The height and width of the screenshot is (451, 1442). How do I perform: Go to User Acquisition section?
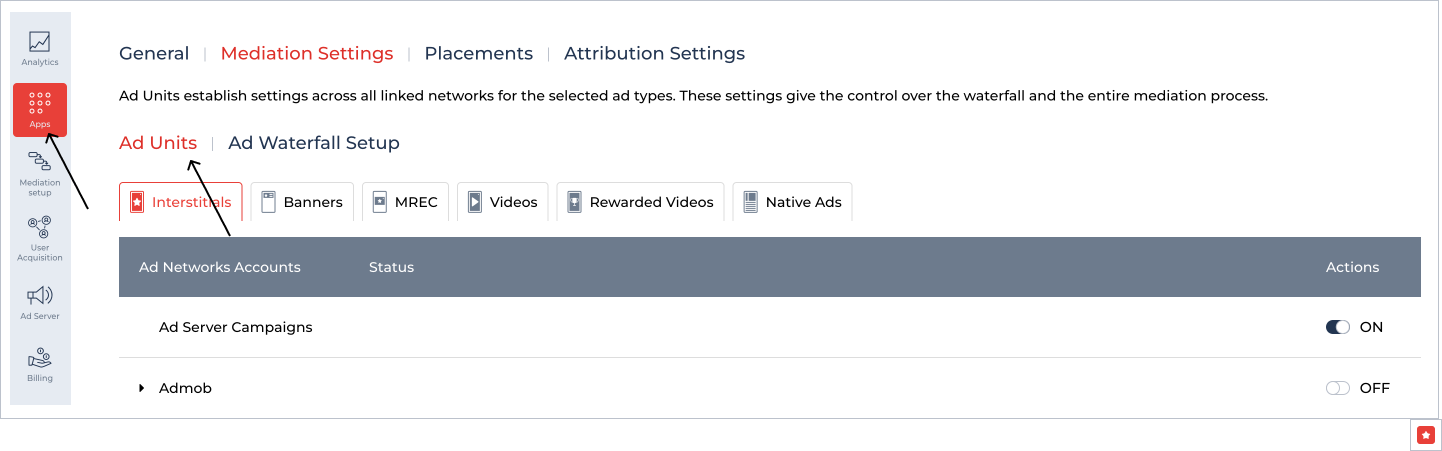tap(40, 238)
